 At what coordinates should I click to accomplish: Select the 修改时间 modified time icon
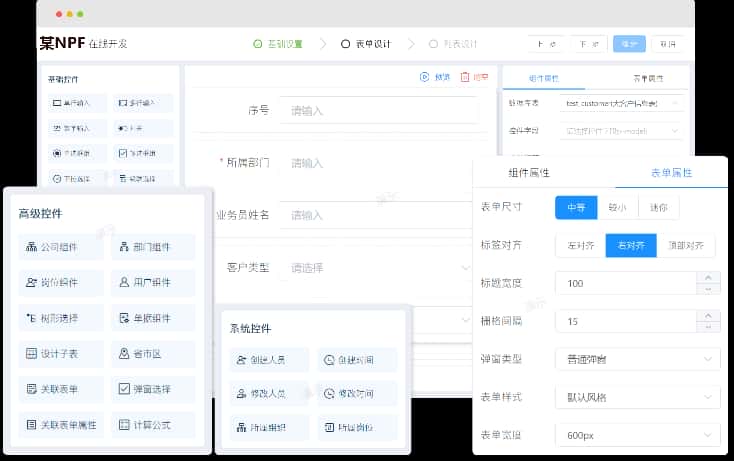point(329,394)
